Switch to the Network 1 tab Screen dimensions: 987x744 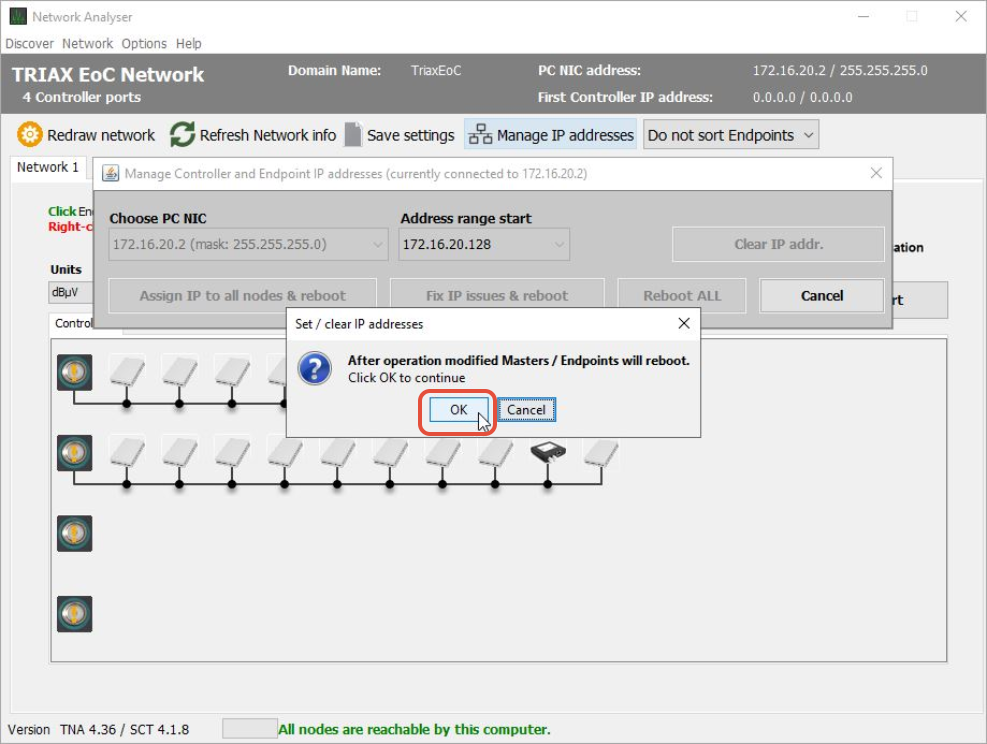[48, 167]
